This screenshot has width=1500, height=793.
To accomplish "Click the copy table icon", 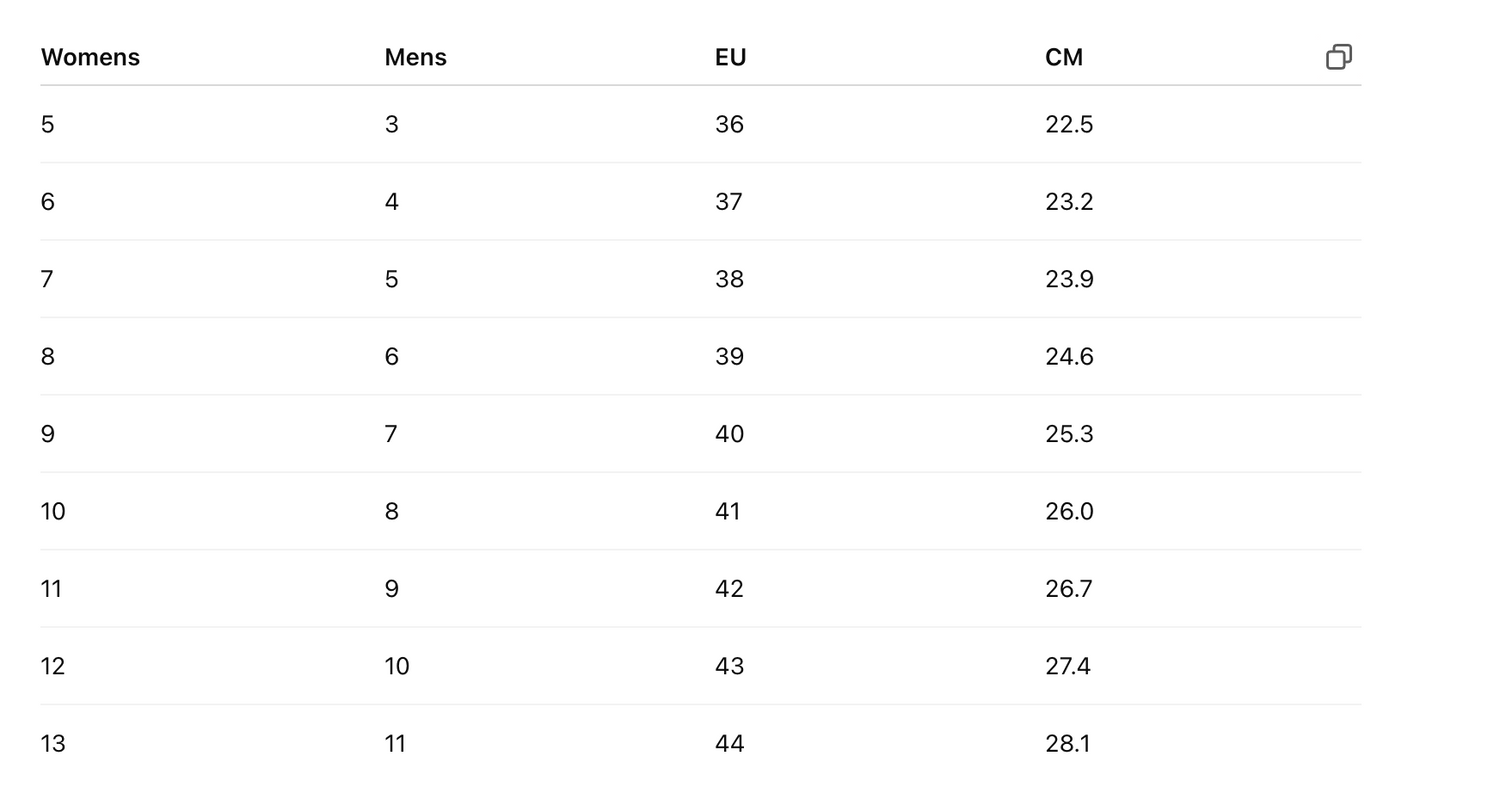I will tap(1338, 57).
